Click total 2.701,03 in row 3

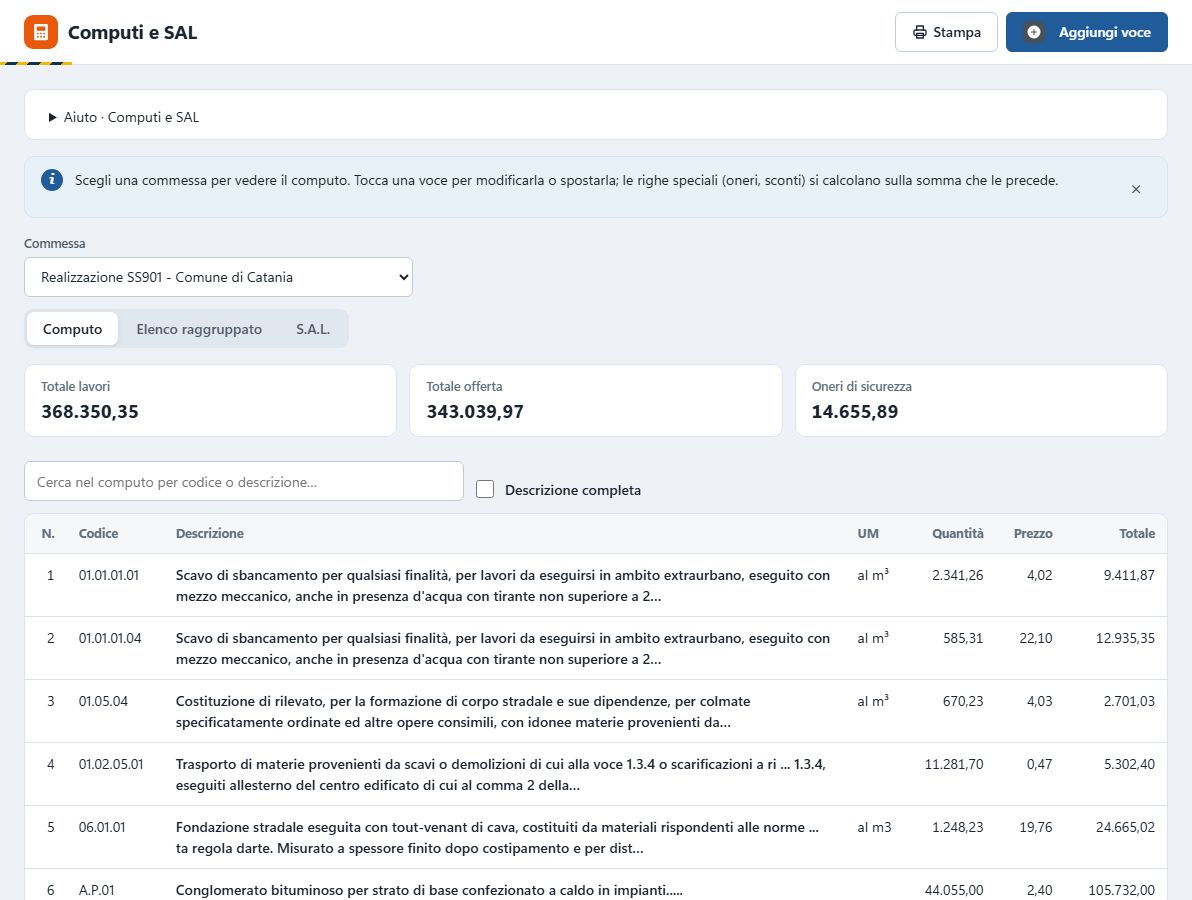coord(1129,701)
